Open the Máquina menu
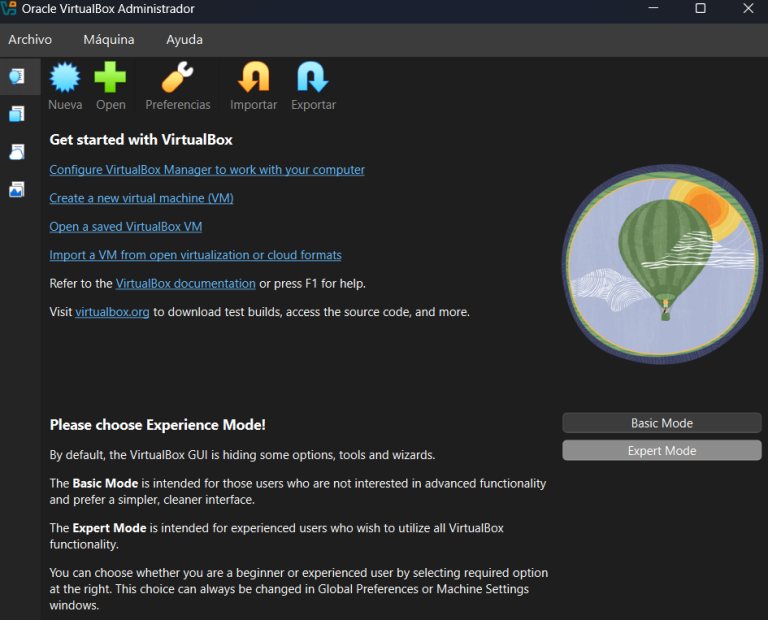 click(x=109, y=40)
